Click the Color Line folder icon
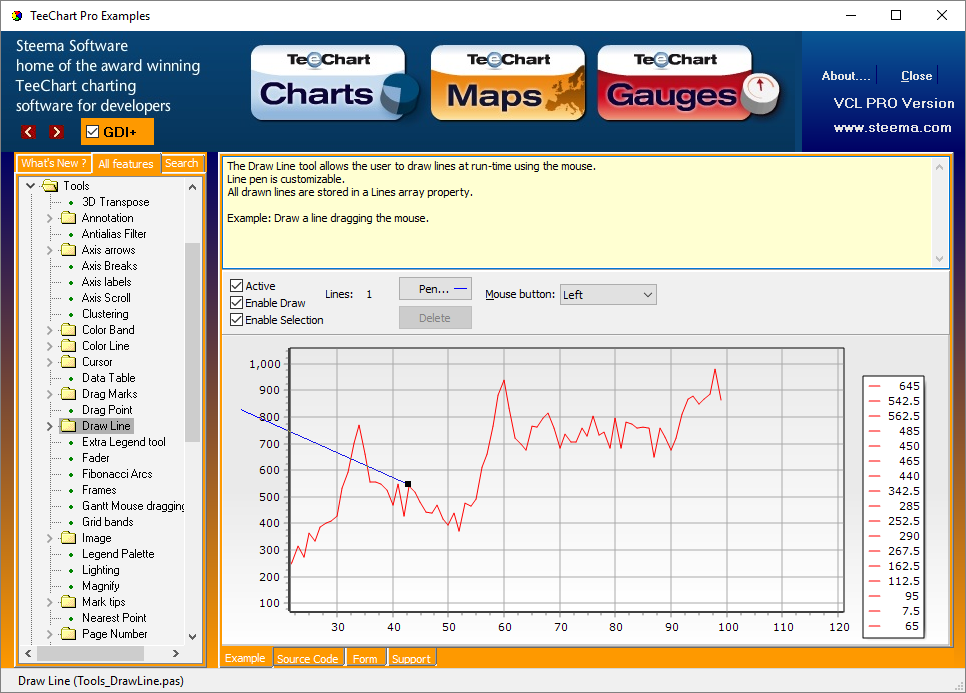Viewport: 966px width, 693px height. tap(68, 346)
